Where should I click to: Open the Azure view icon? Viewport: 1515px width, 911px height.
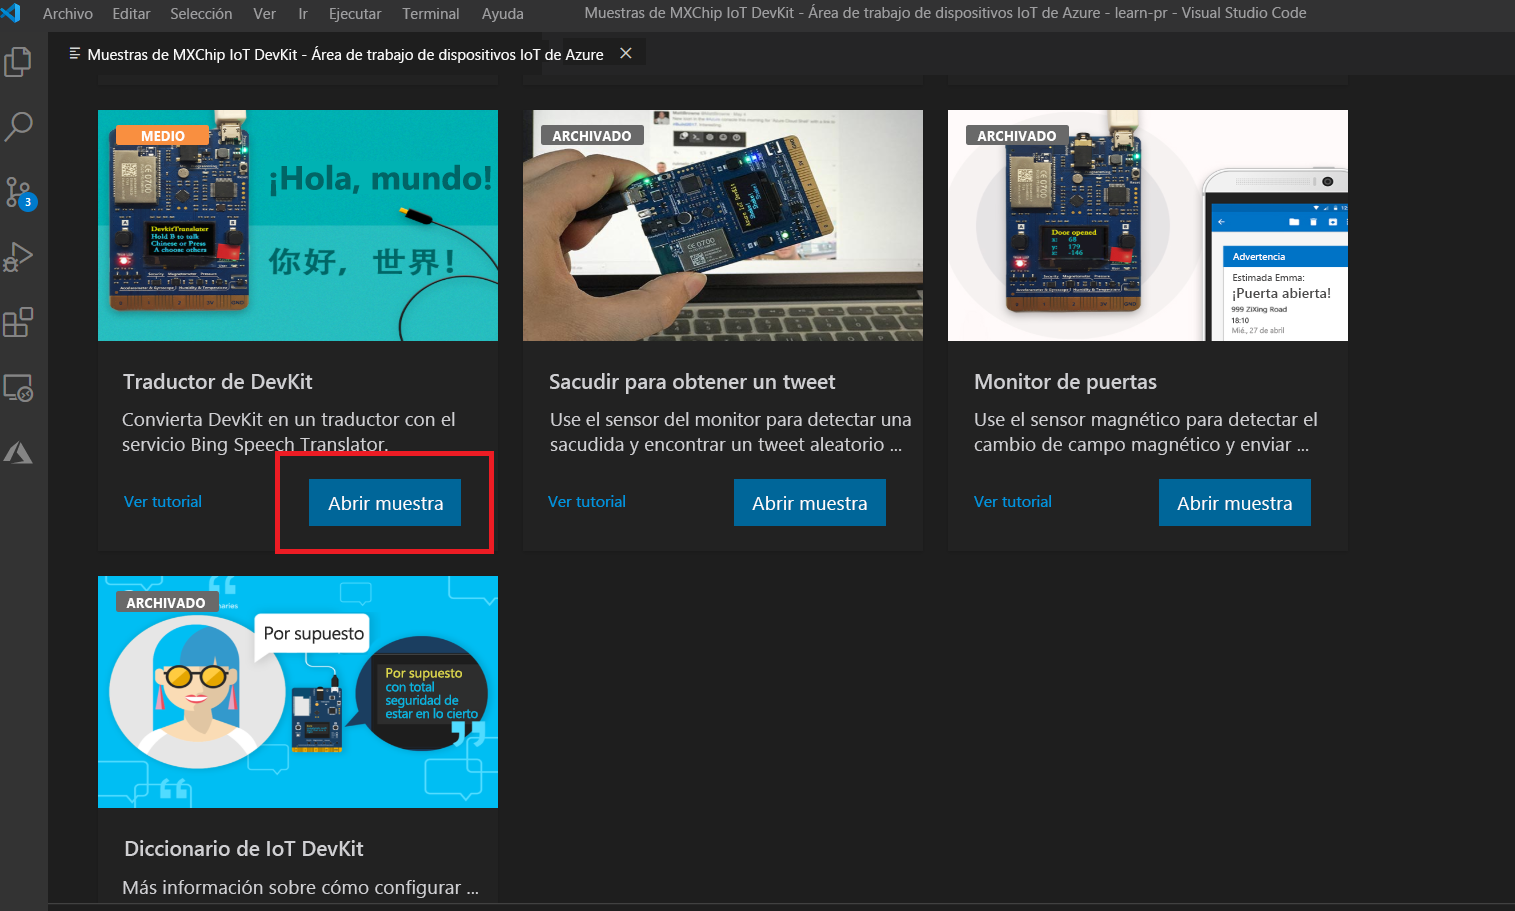(x=18, y=453)
